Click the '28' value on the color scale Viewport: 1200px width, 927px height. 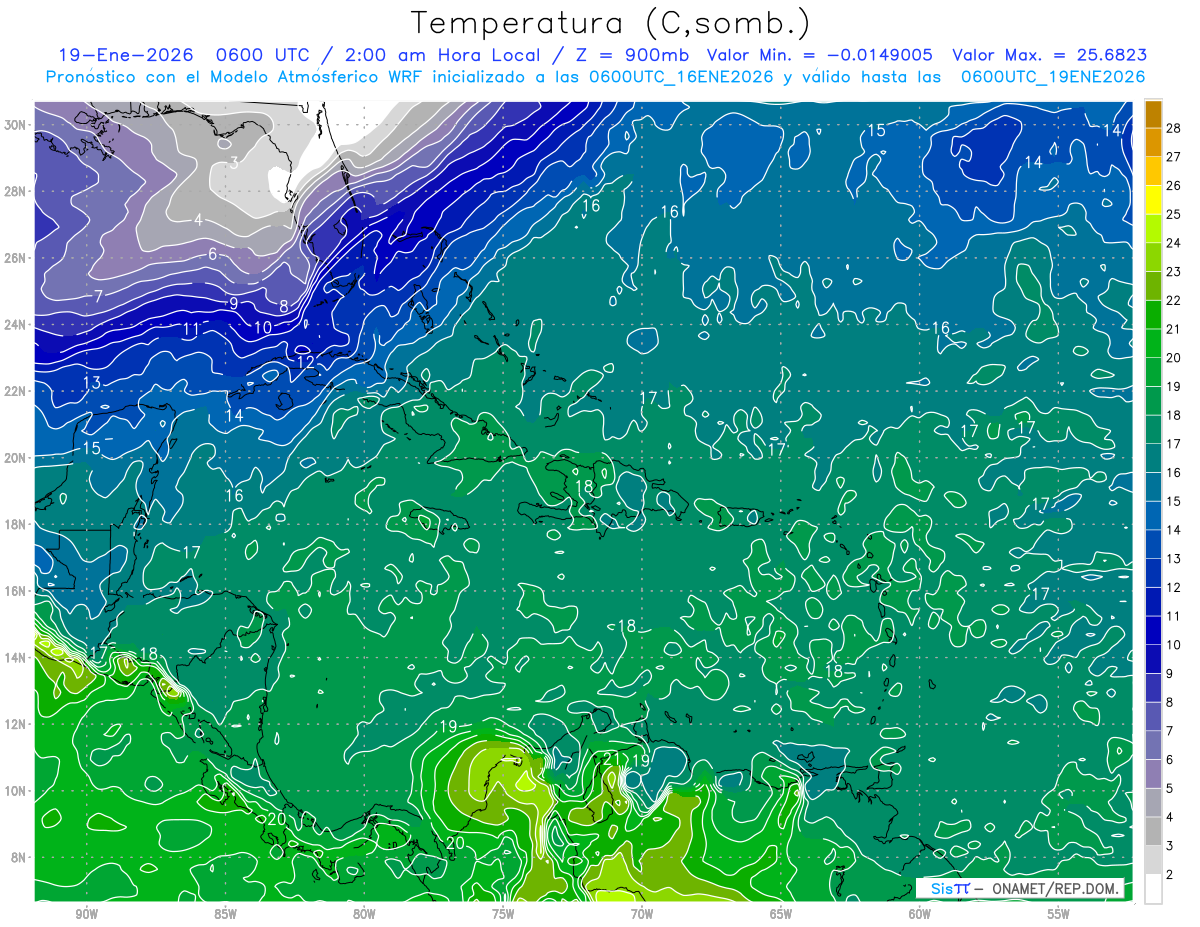1174,128
